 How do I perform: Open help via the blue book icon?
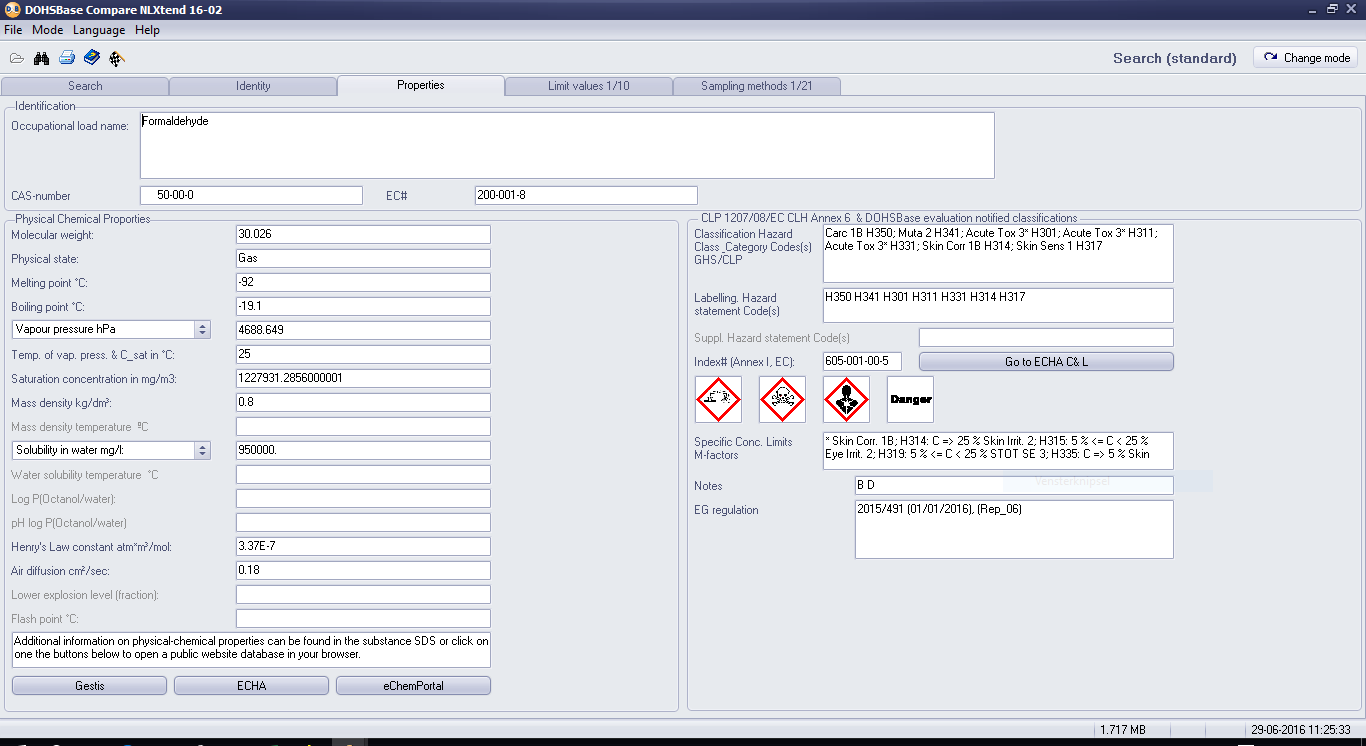[92, 58]
